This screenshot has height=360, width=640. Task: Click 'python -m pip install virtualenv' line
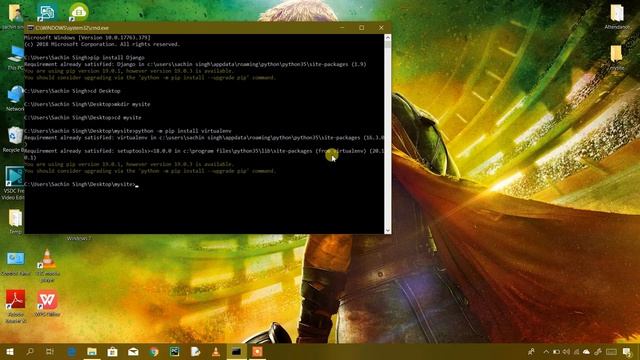click(128, 131)
